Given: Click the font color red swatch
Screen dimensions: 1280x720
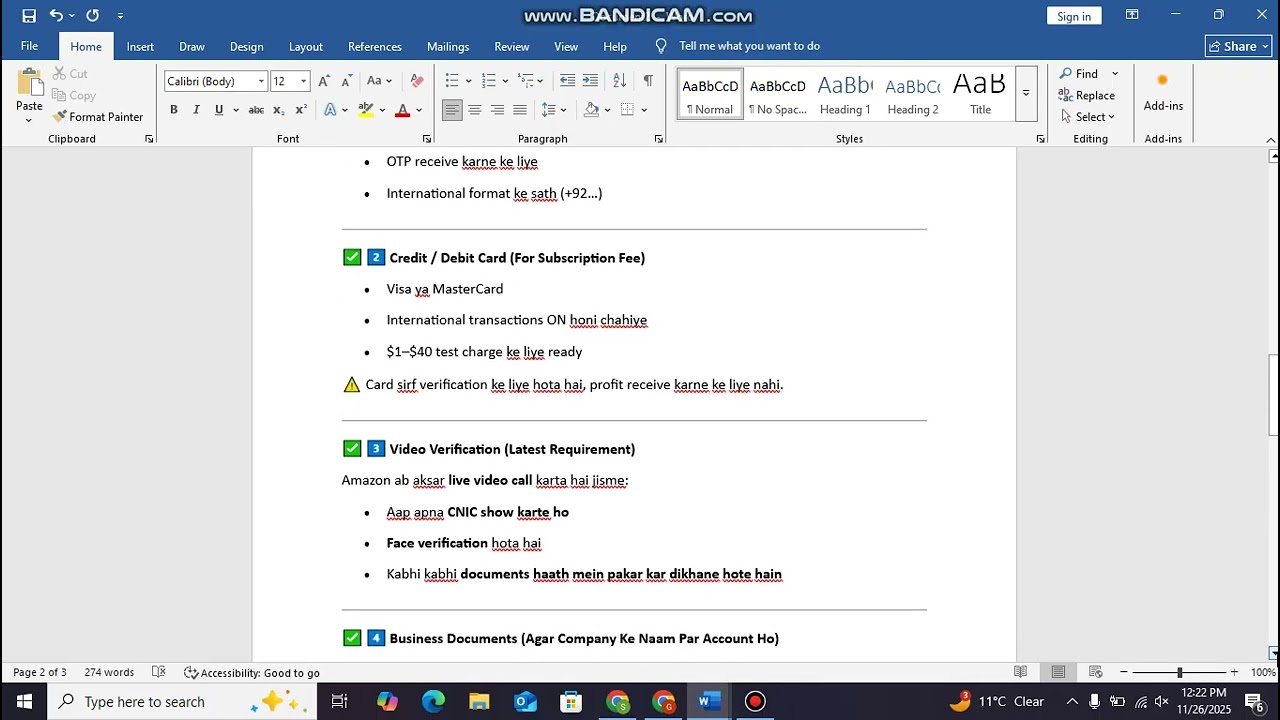Looking at the screenshot, I should [x=402, y=110].
